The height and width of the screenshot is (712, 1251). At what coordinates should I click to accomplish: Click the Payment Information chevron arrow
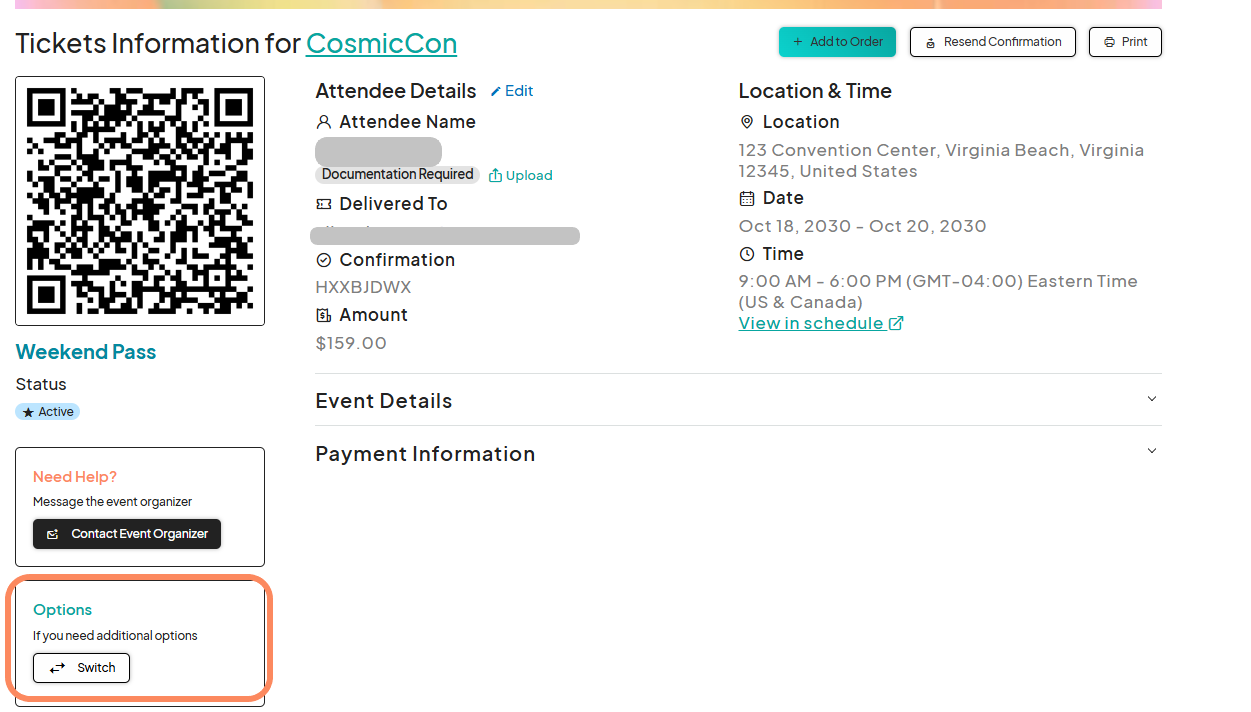click(x=1152, y=451)
